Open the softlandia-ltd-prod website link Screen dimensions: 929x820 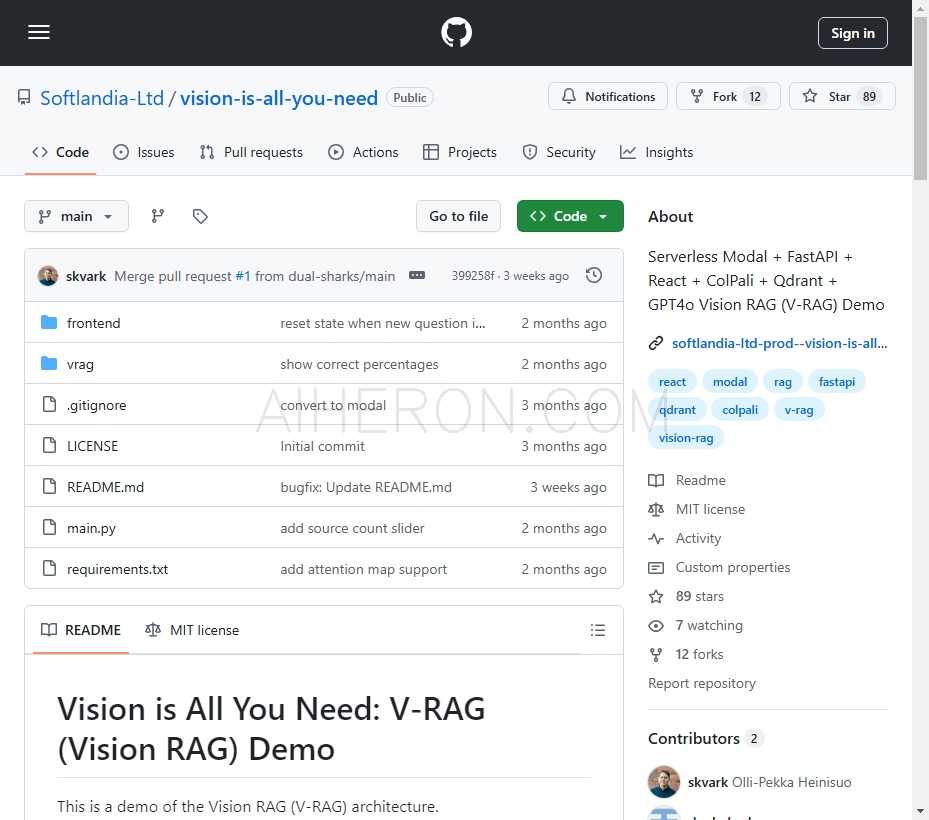(x=779, y=343)
